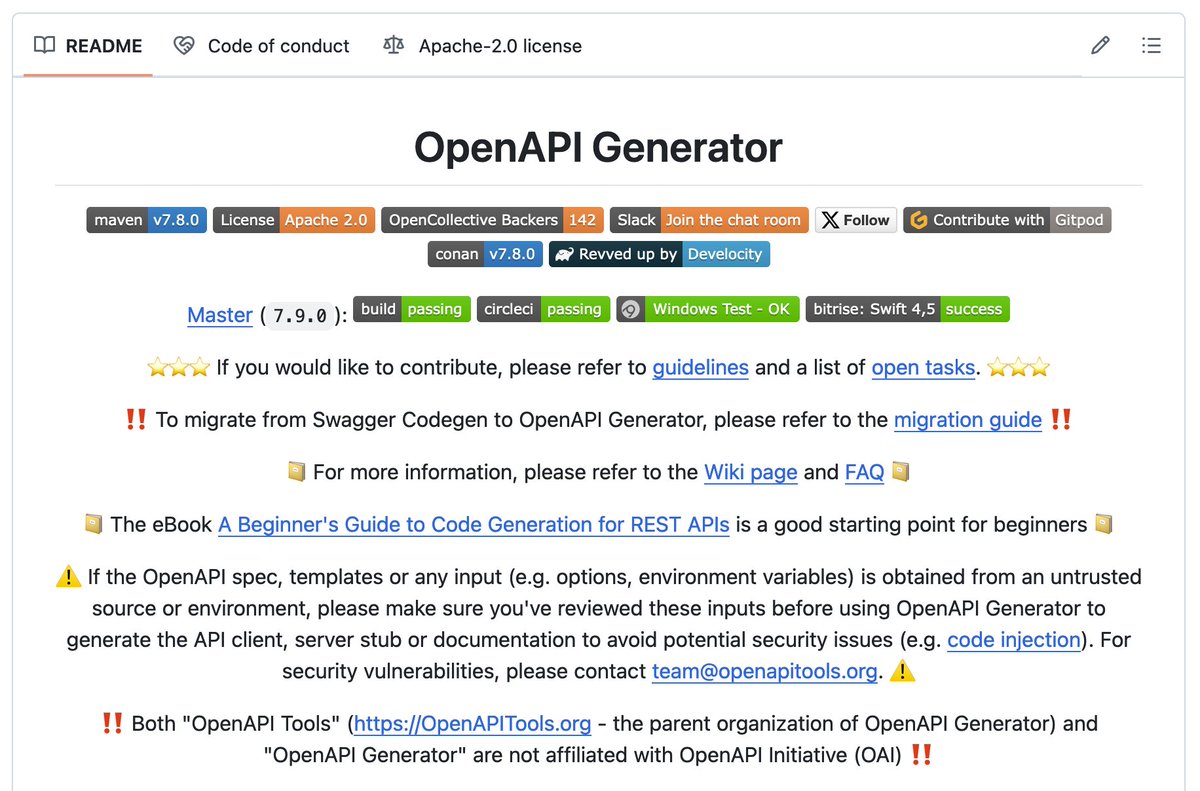This screenshot has height=791, width=1200.
Task: Click the circleci passing badge
Action: (x=543, y=309)
